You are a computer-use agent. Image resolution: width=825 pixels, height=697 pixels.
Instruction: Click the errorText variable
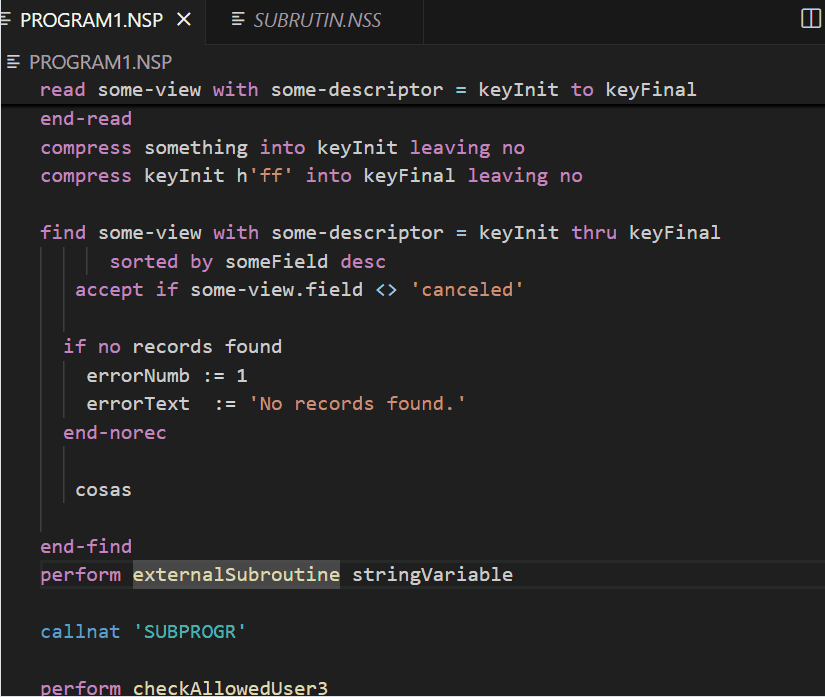pos(138,404)
